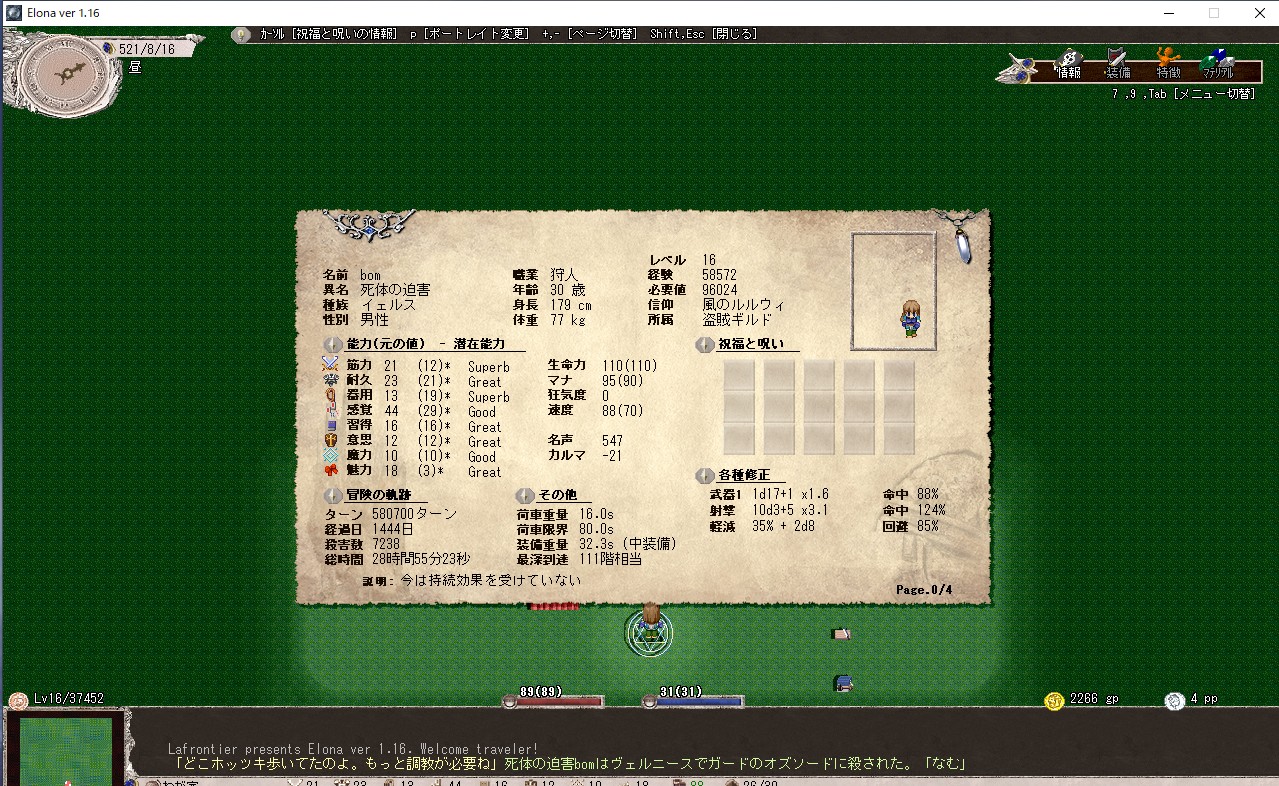This screenshot has height=786, width=1279.
Task: Click the message log welcome line
Action: (352, 749)
